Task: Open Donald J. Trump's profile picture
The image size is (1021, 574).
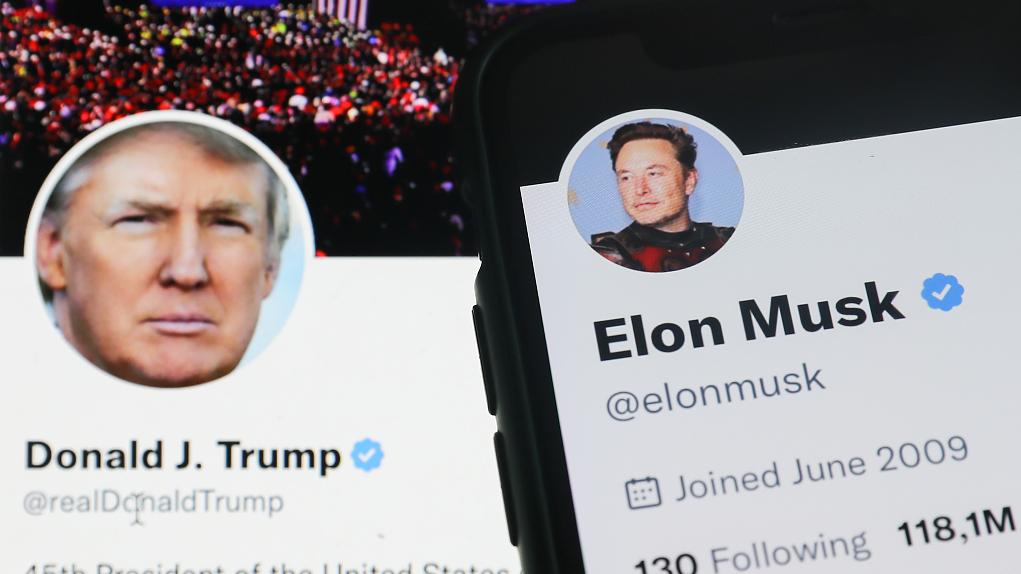Action: point(169,249)
